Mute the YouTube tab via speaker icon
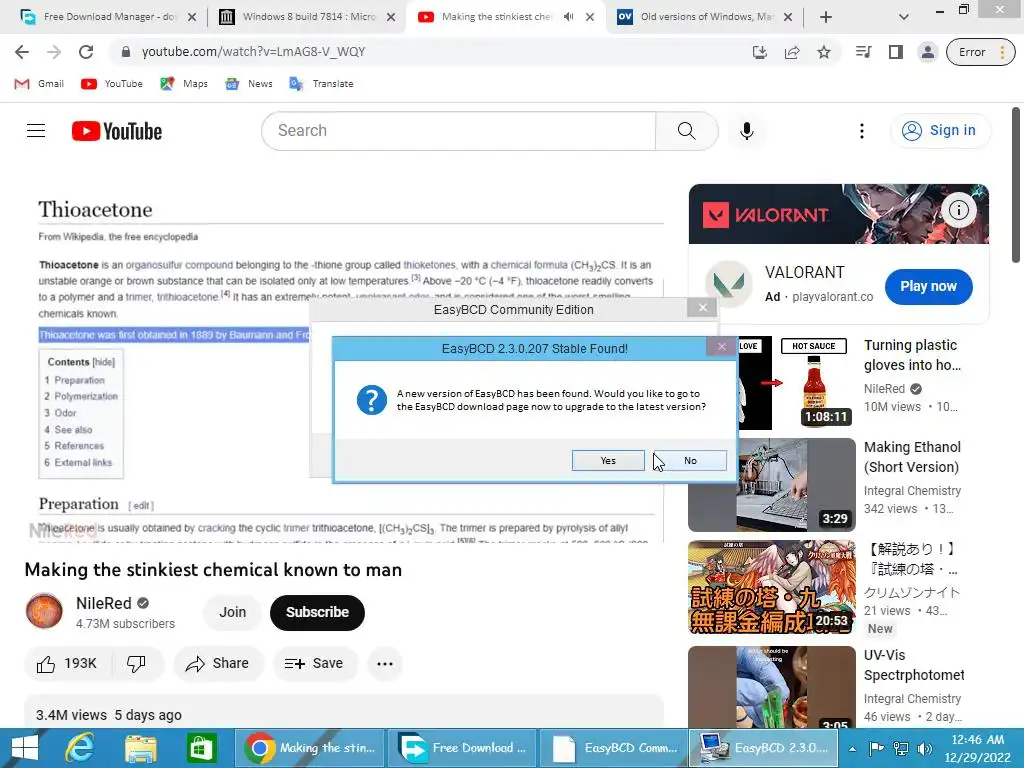Screen dimensions: 1024x768 (x=568, y=17)
